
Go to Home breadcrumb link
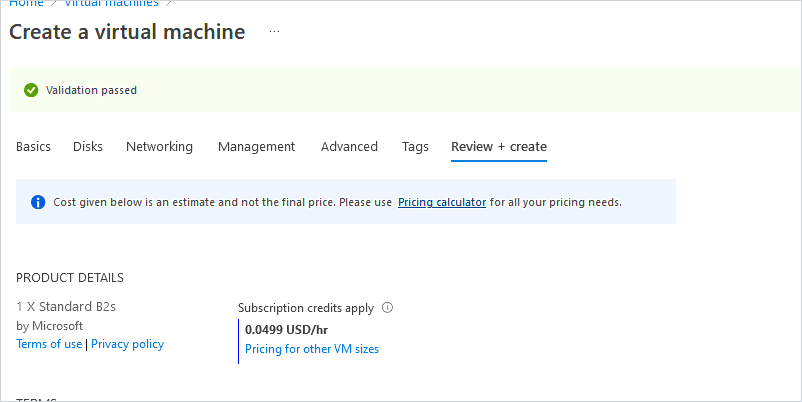(x=27, y=4)
